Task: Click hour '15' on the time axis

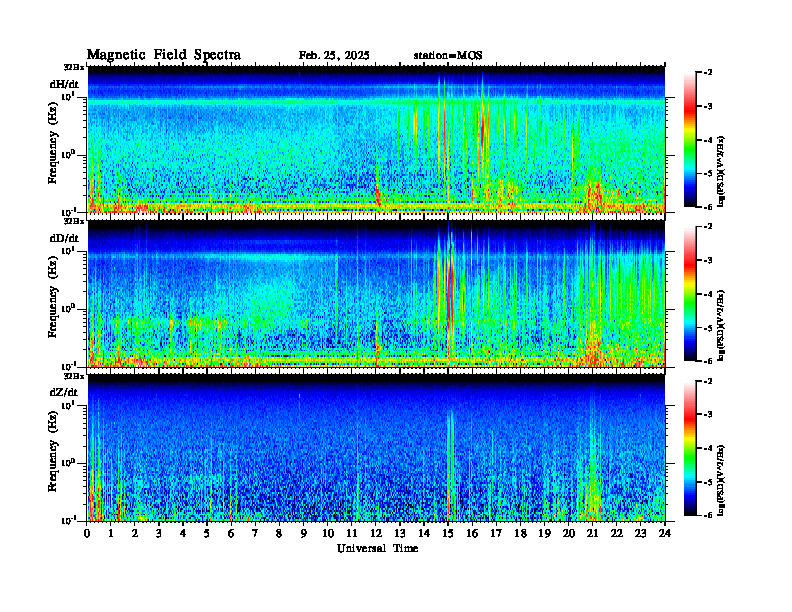Action: [448, 534]
